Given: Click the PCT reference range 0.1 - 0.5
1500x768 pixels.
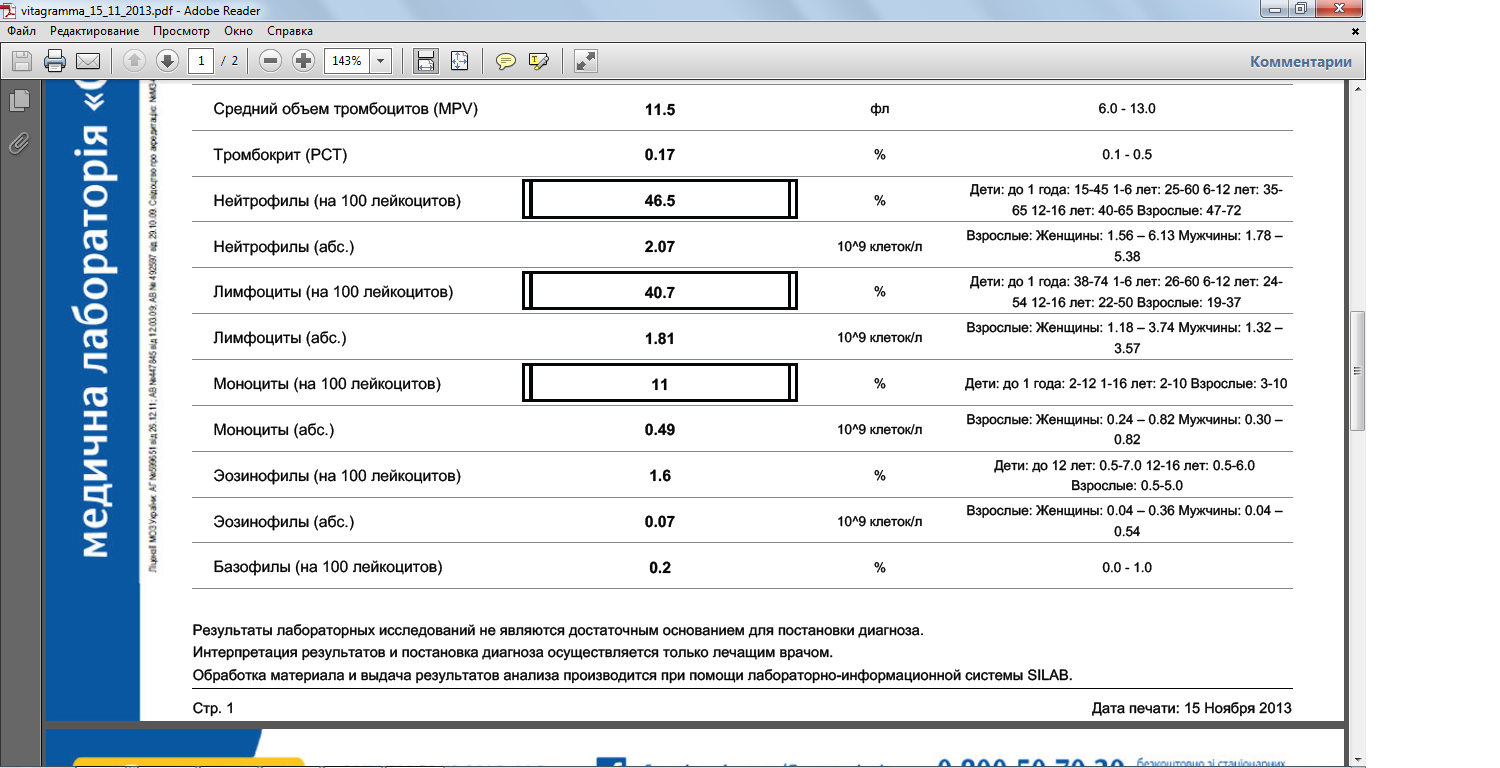Looking at the screenshot, I should pyautogui.click(x=1126, y=154).
